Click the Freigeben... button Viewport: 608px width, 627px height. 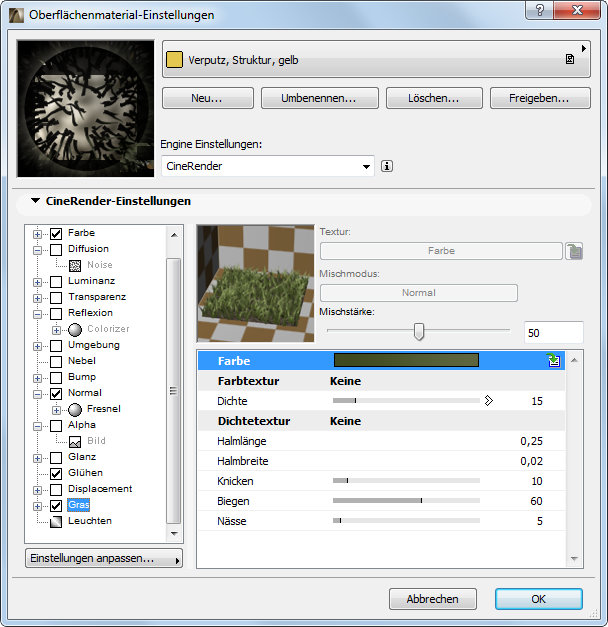point(540,98)
